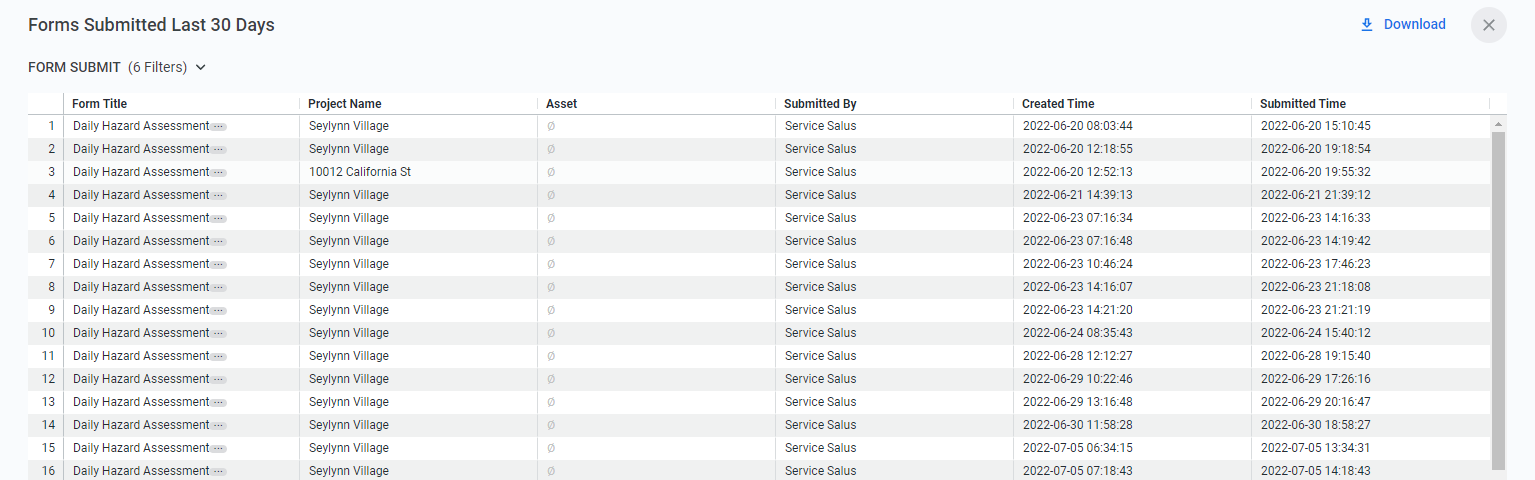Screen dimensions: 1535x480
Task: Sort by the Project Name column header
Action: 345,104
